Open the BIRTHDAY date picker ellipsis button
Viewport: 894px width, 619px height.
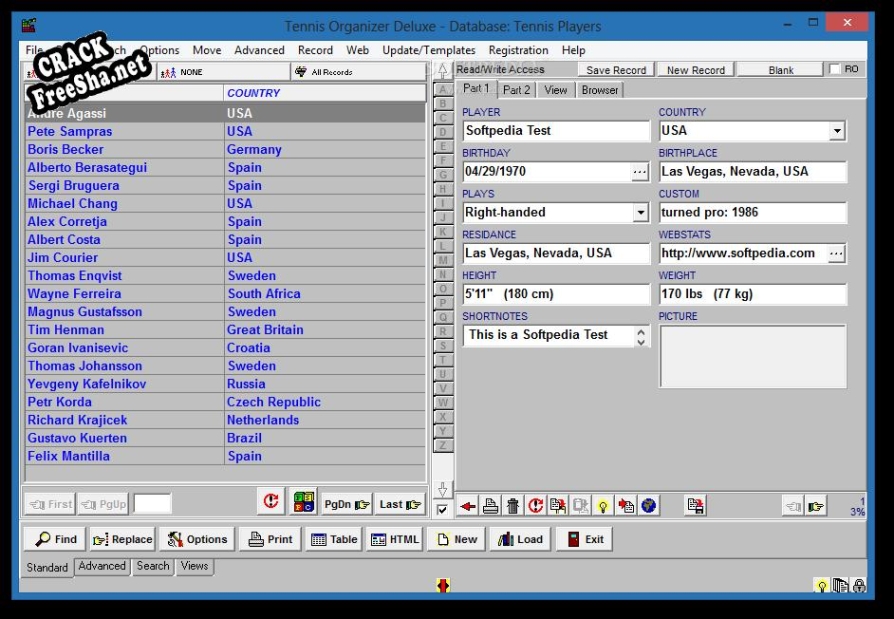640,172
